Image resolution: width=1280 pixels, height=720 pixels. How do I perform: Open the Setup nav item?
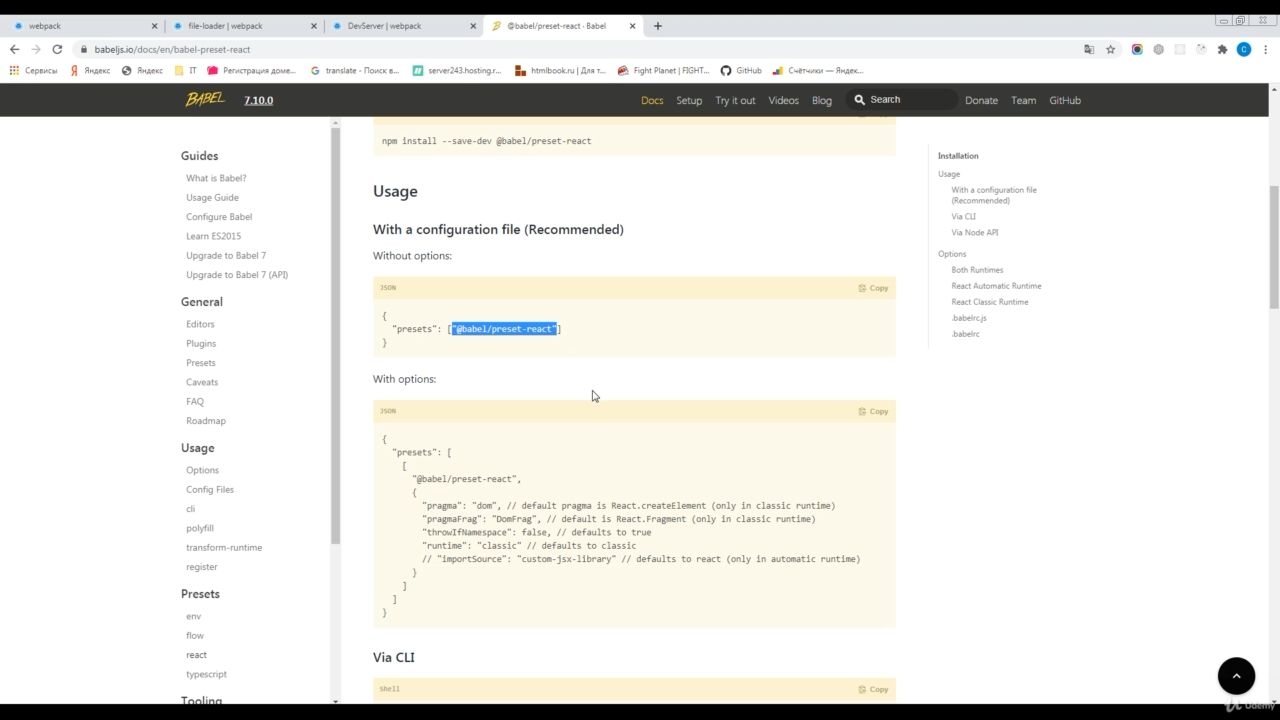pyautogui.click(x=689, y=100)
